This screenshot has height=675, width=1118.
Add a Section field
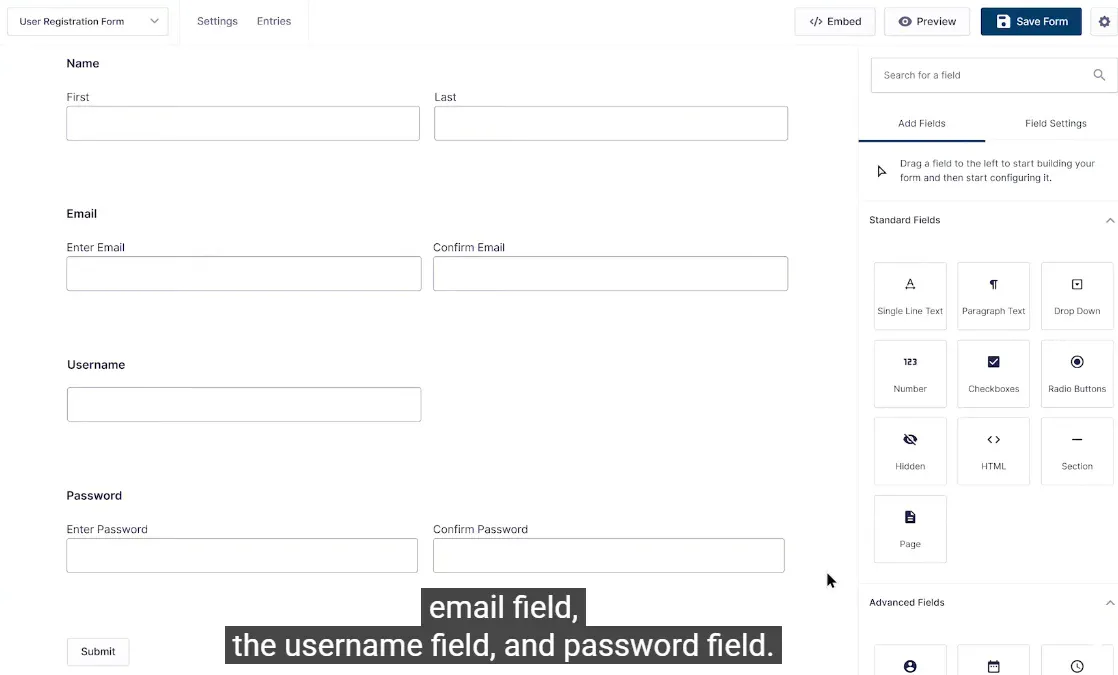point(1077,451)
